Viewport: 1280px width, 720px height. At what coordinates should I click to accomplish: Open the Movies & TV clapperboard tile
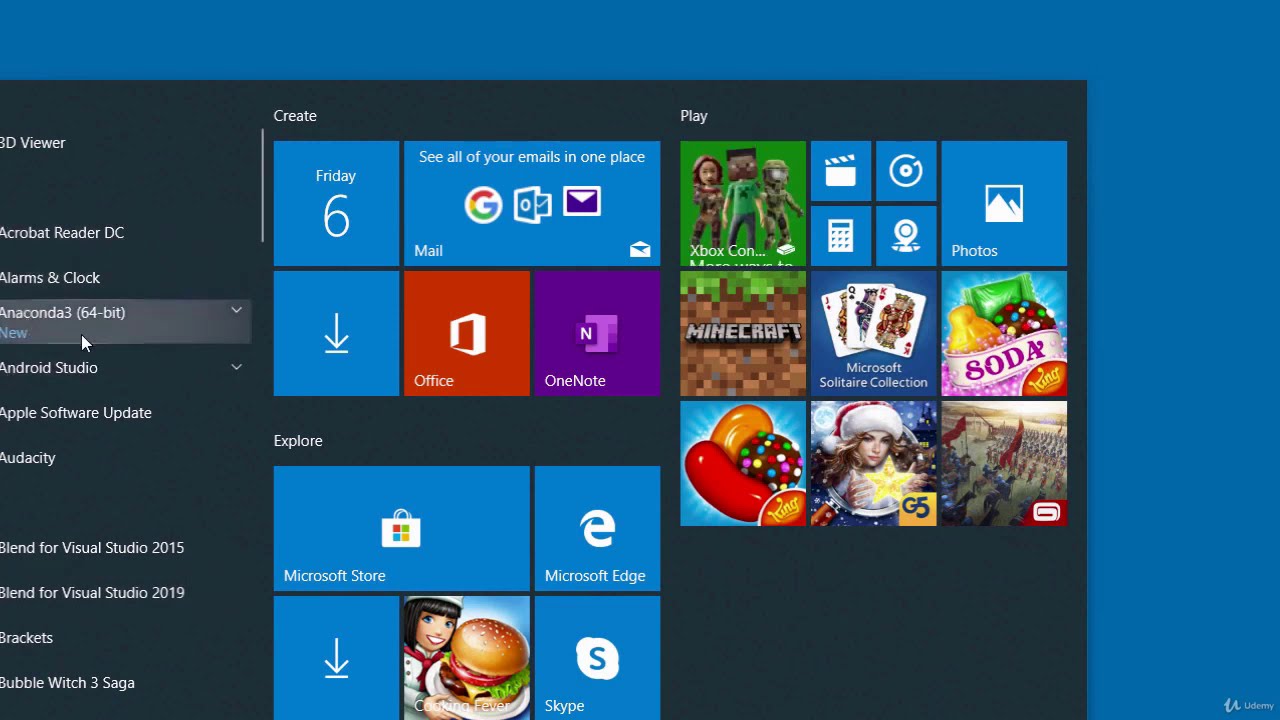[841, 171]
